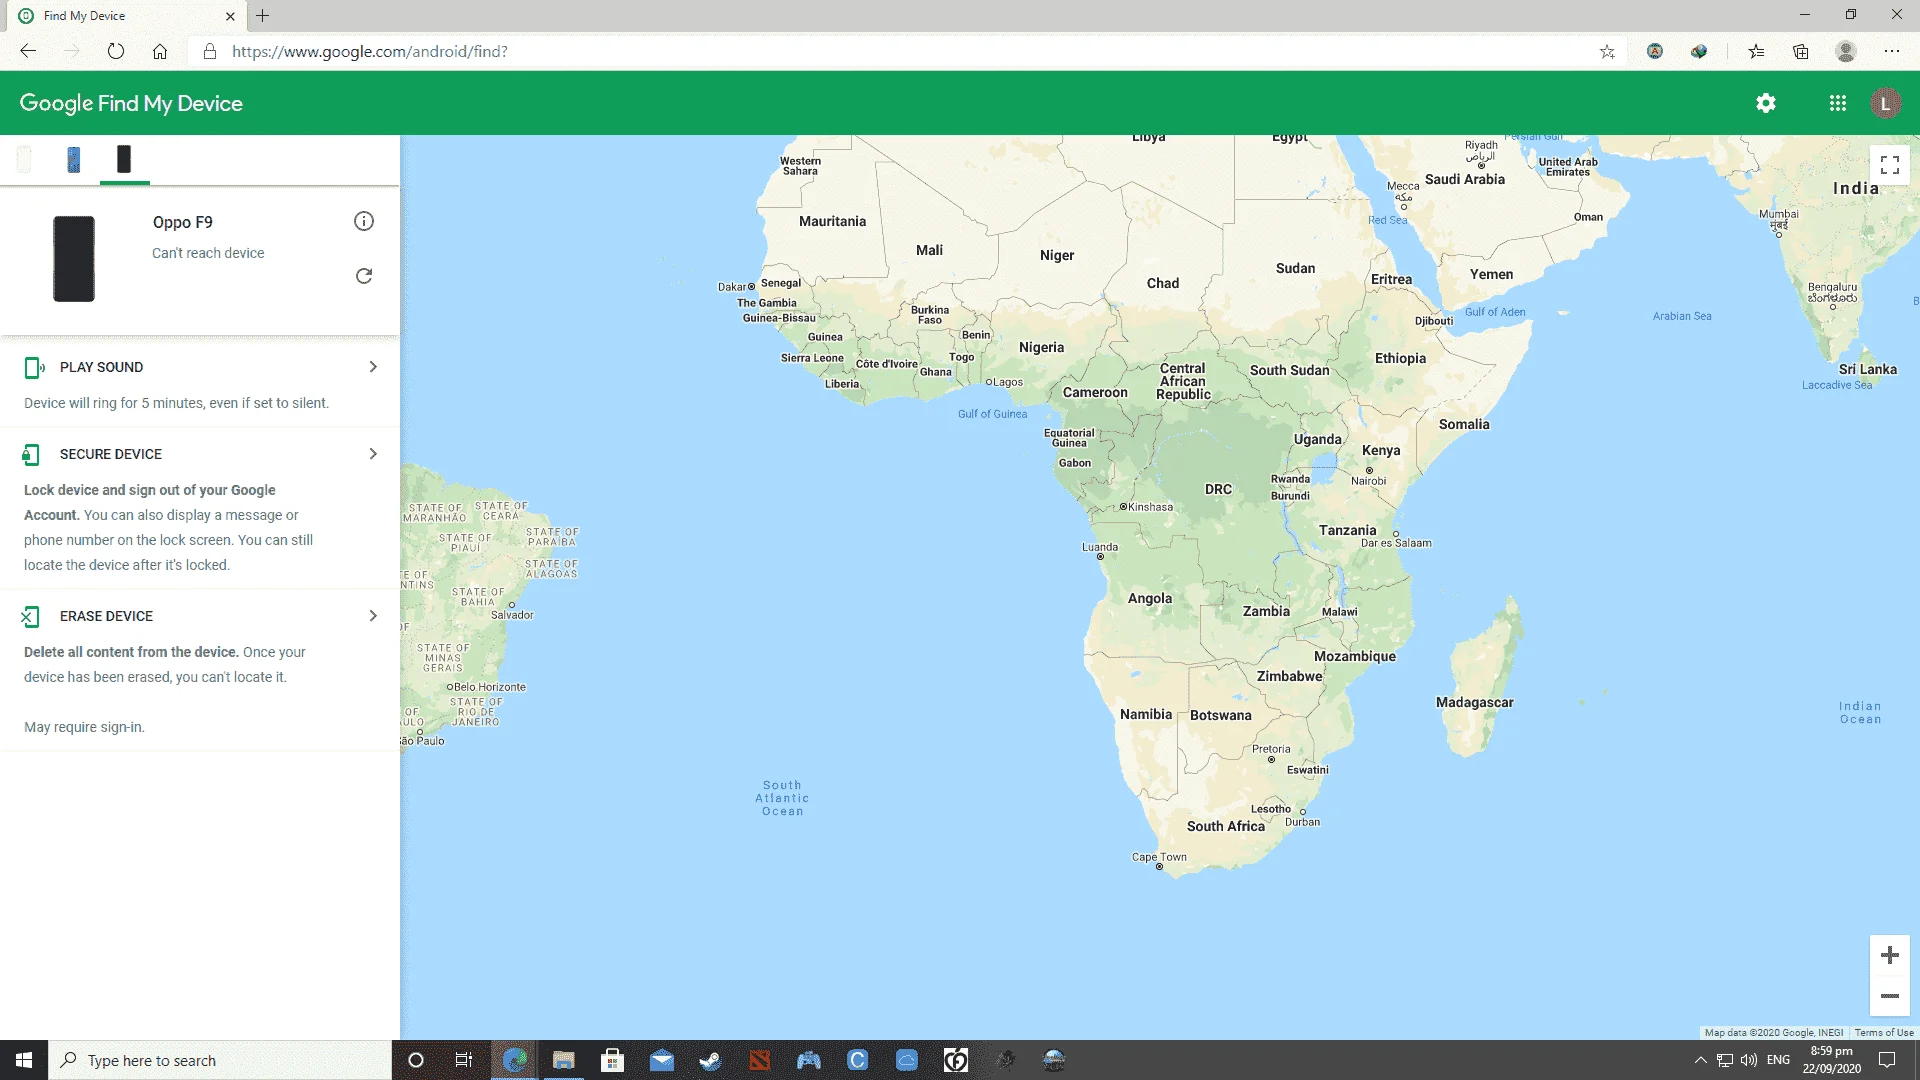Open the globe extension icon
Viewport: 1920px width, 1080px height.
1699,51
